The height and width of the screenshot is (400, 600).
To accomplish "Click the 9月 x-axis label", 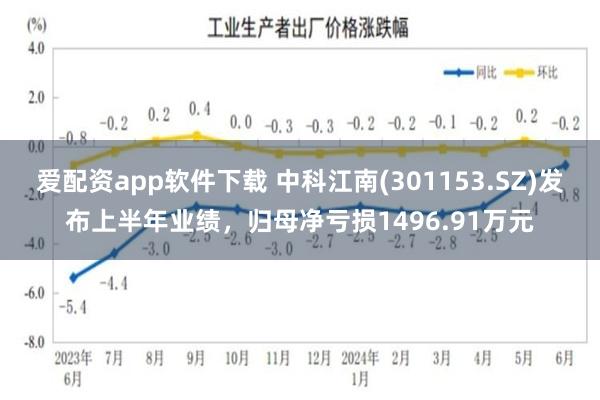I will [x=196, y=359].
